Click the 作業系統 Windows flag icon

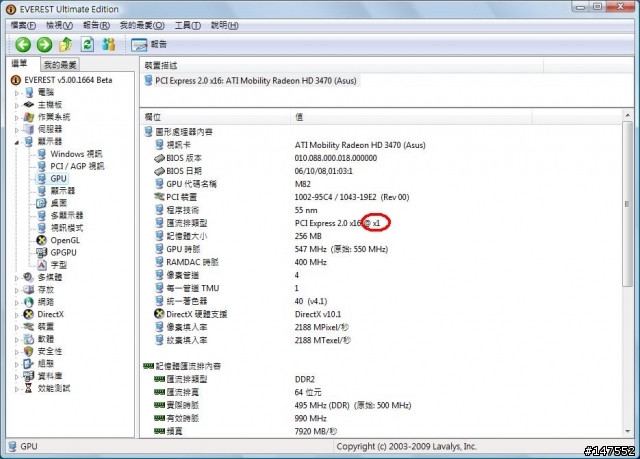click(x=29, y=117)
